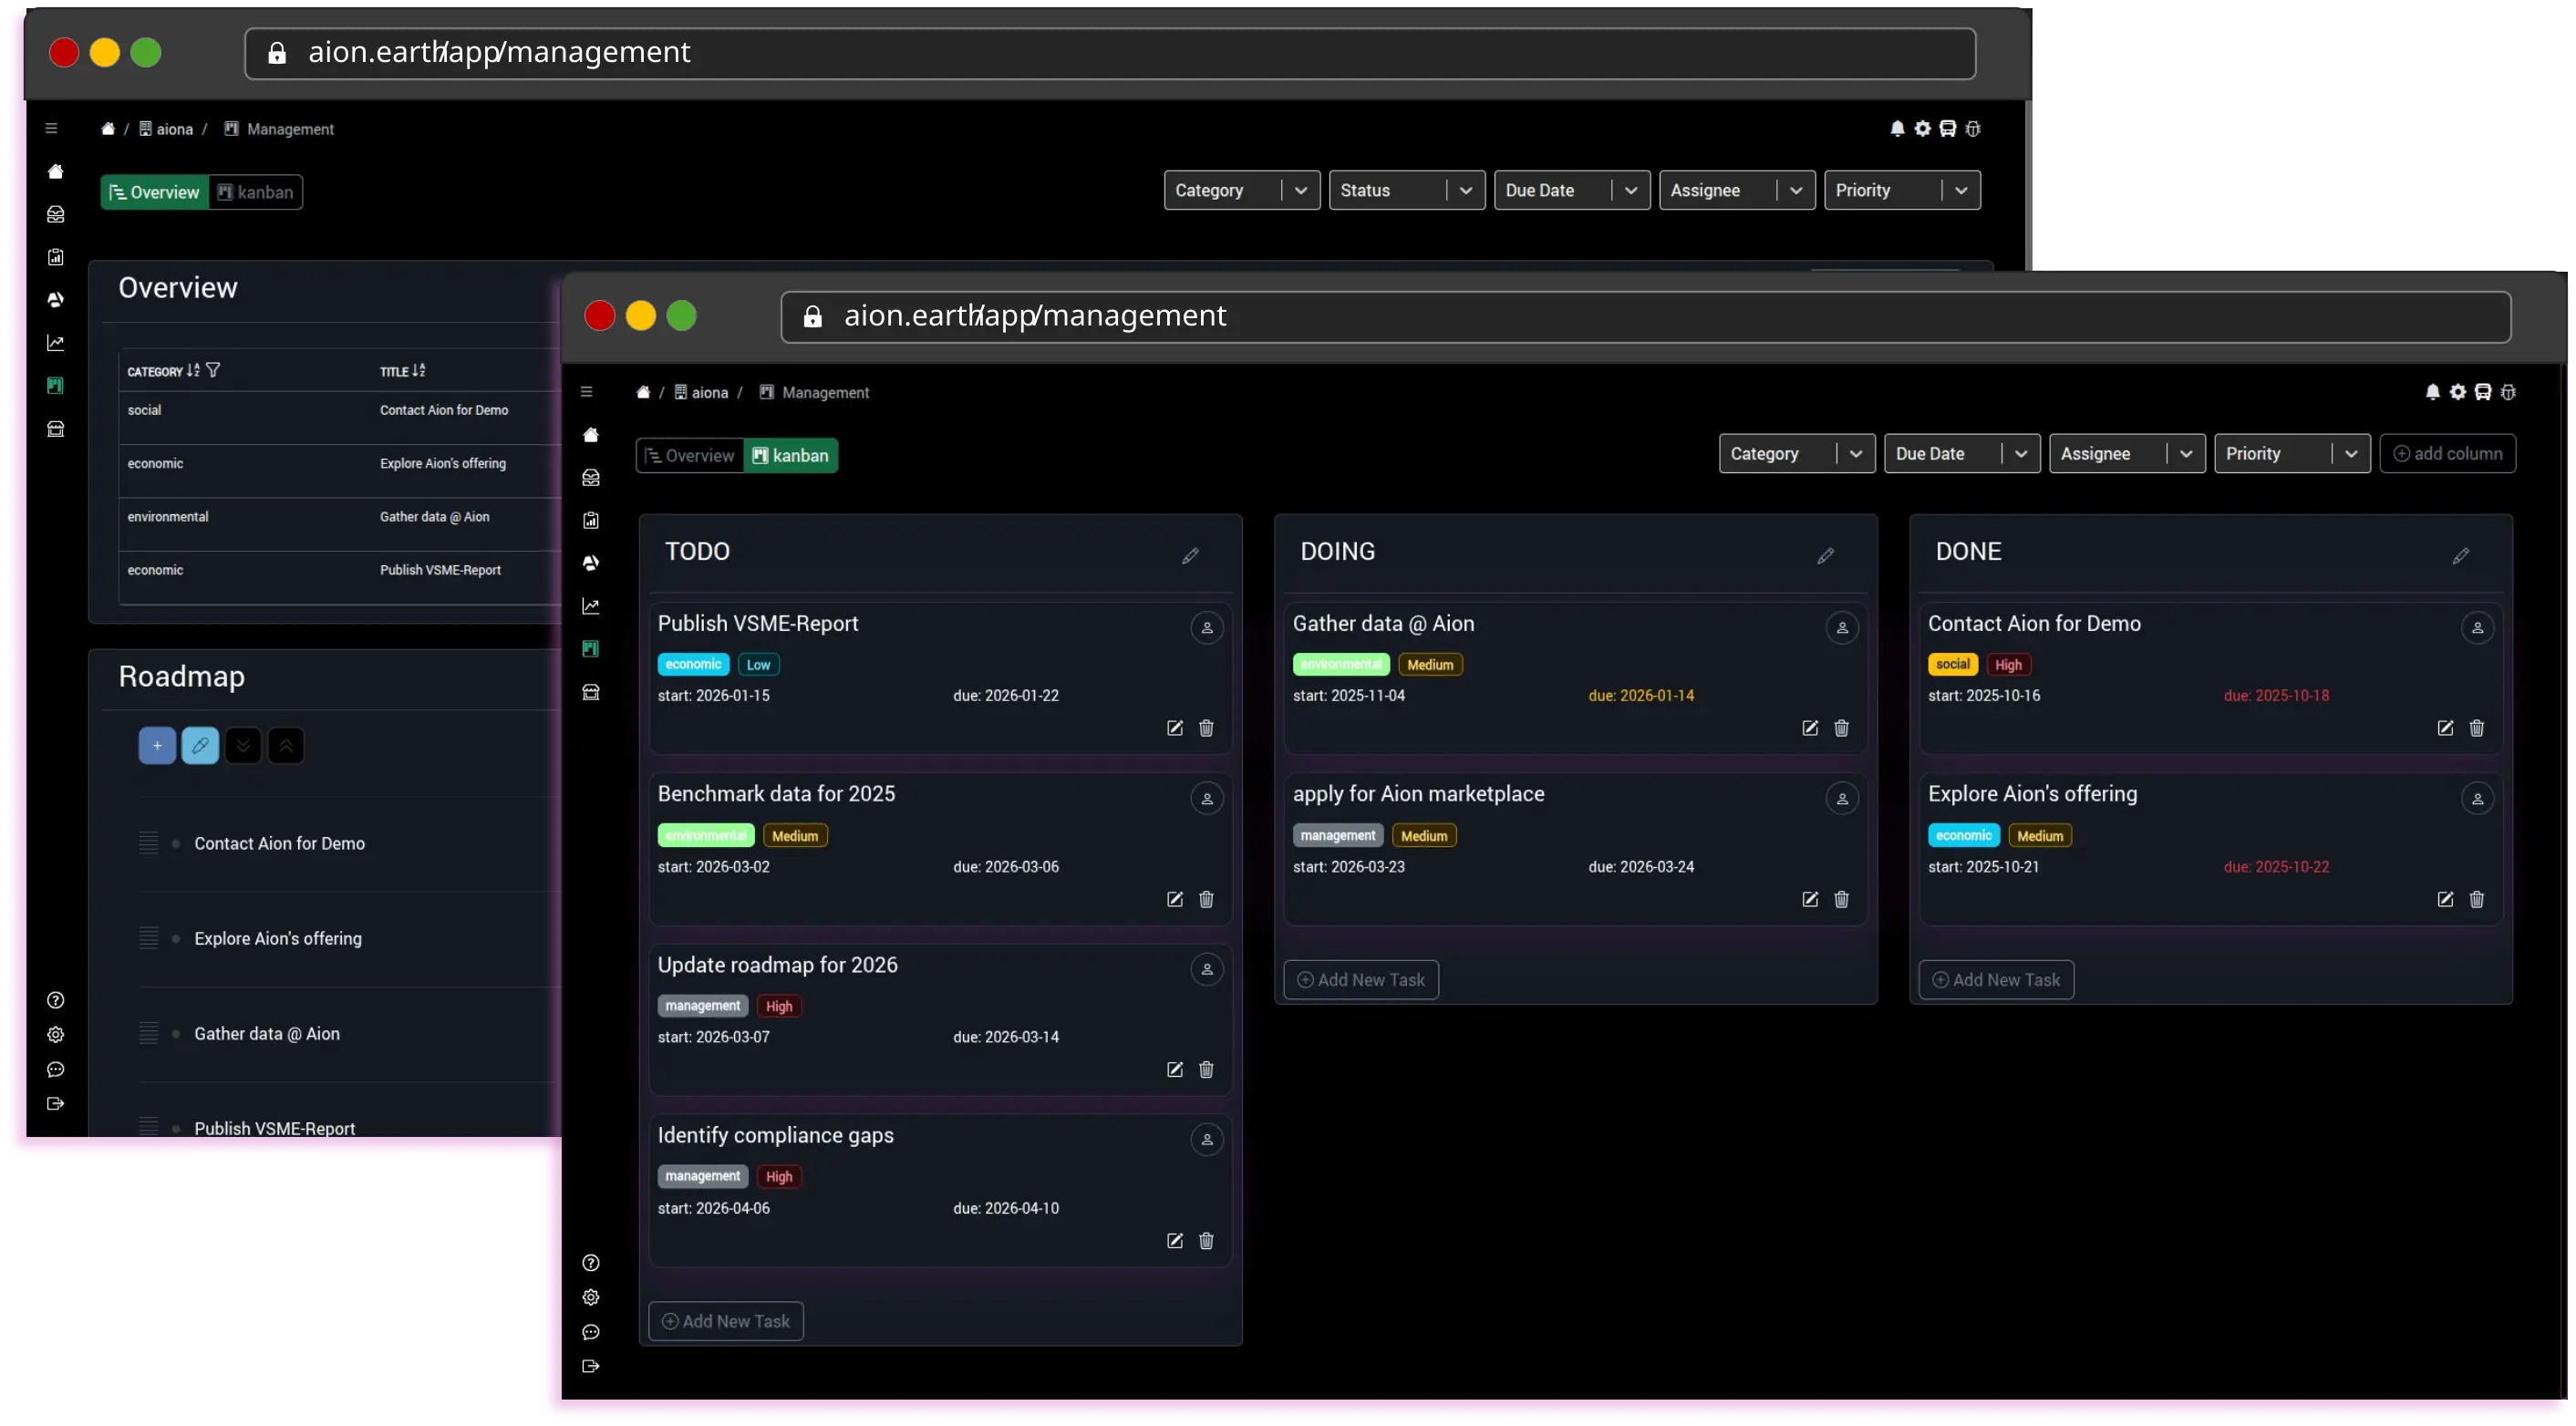Click the add column button
2576x1426 pixels.
click(x=2447, y=453)
